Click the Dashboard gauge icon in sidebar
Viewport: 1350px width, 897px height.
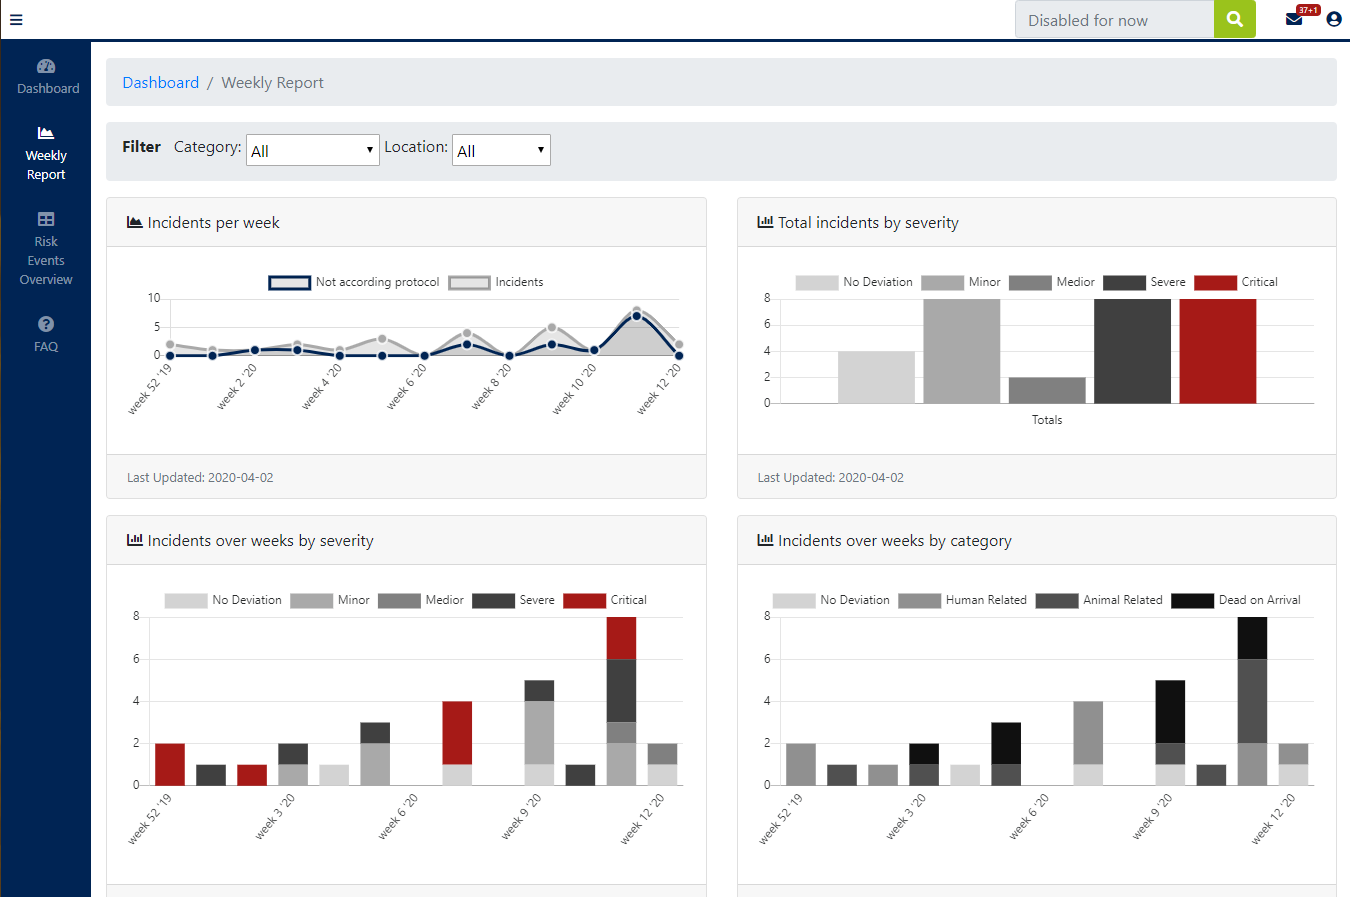(x=46, y=66)
